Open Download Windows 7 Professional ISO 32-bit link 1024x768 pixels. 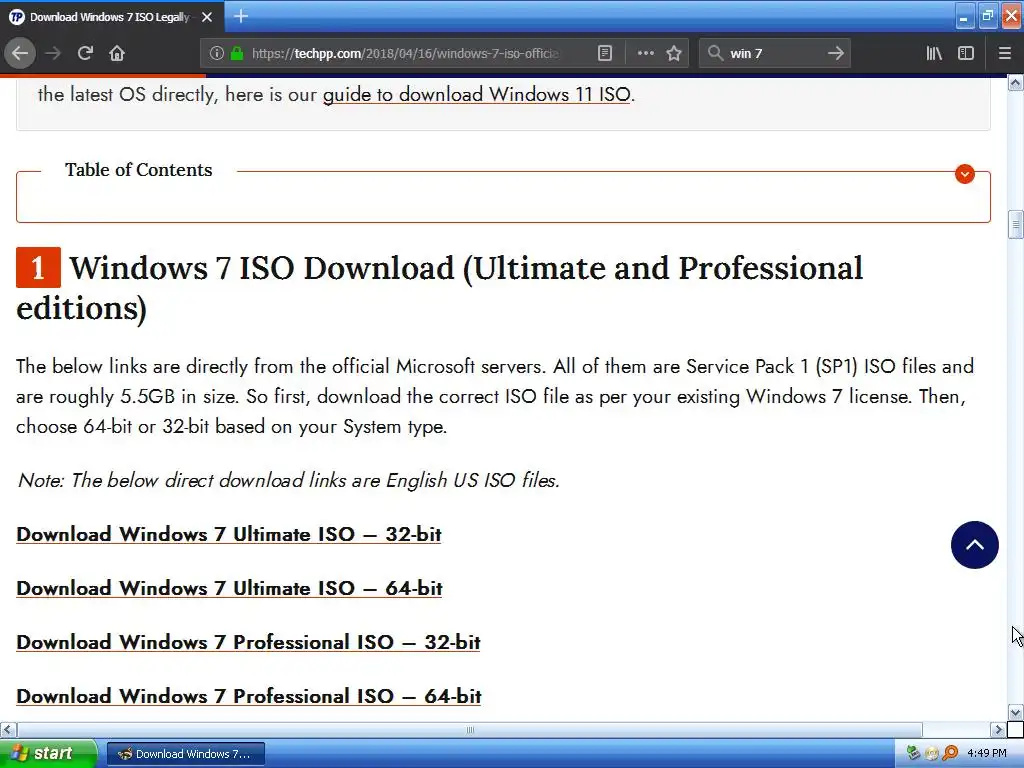[x=248, y=643]
